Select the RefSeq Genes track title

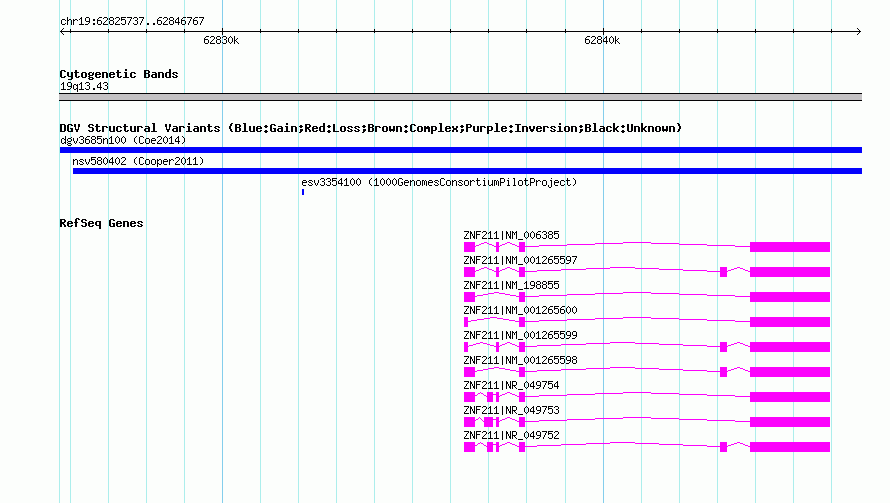click(101, 223)
